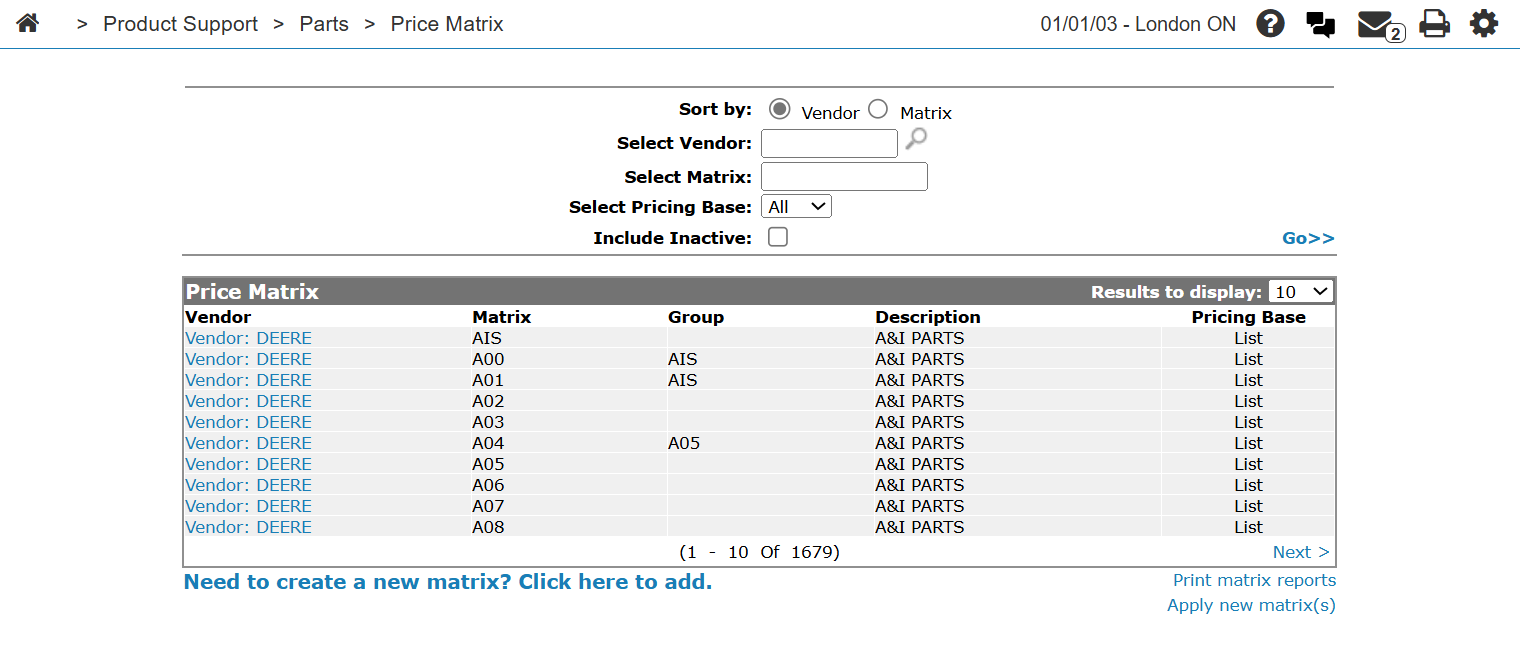Image resolution: width=1520 pixels, height=655 pixels.
Task: Click the Group column header
Action: pos(696,317)
